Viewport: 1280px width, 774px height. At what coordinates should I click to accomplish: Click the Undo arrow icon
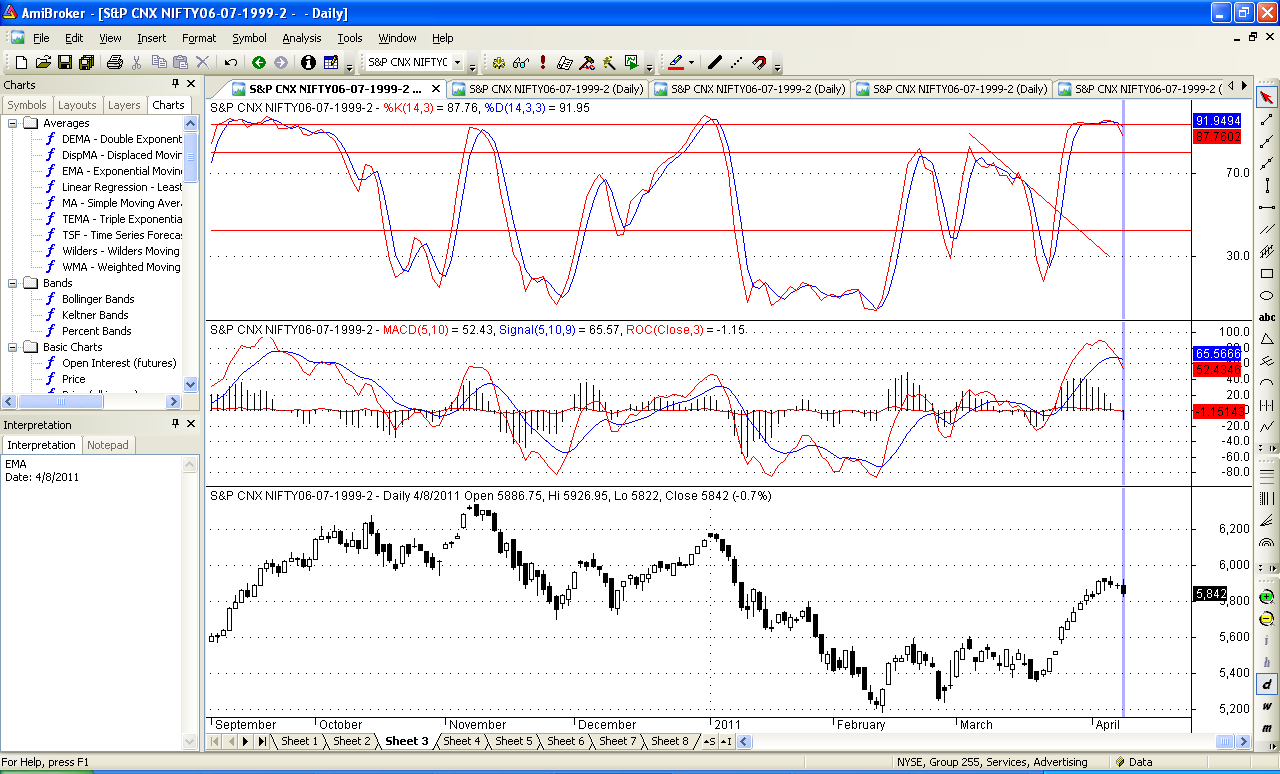pyautogui.click(x=230, y=62)
